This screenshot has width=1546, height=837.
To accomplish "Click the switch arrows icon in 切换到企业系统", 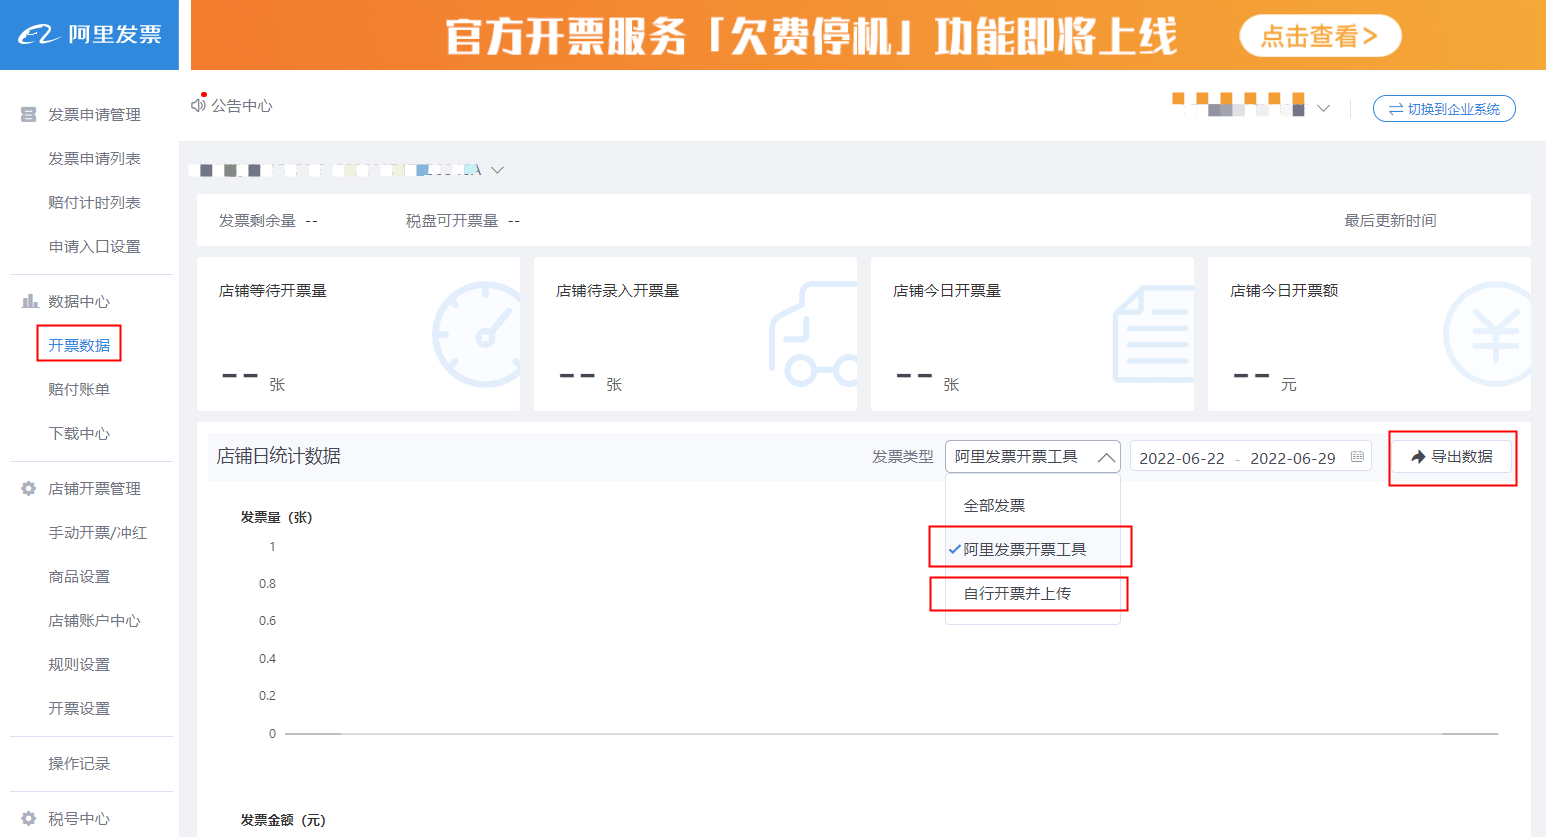I will click(x=1395, y=109).
